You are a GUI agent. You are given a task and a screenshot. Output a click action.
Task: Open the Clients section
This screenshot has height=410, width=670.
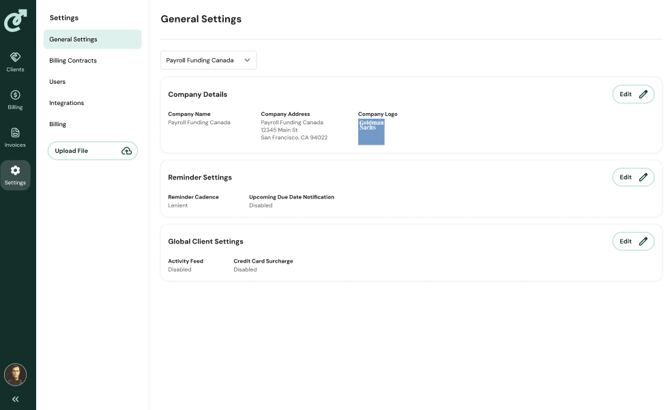pyautogui.click(x=15, y=62)
